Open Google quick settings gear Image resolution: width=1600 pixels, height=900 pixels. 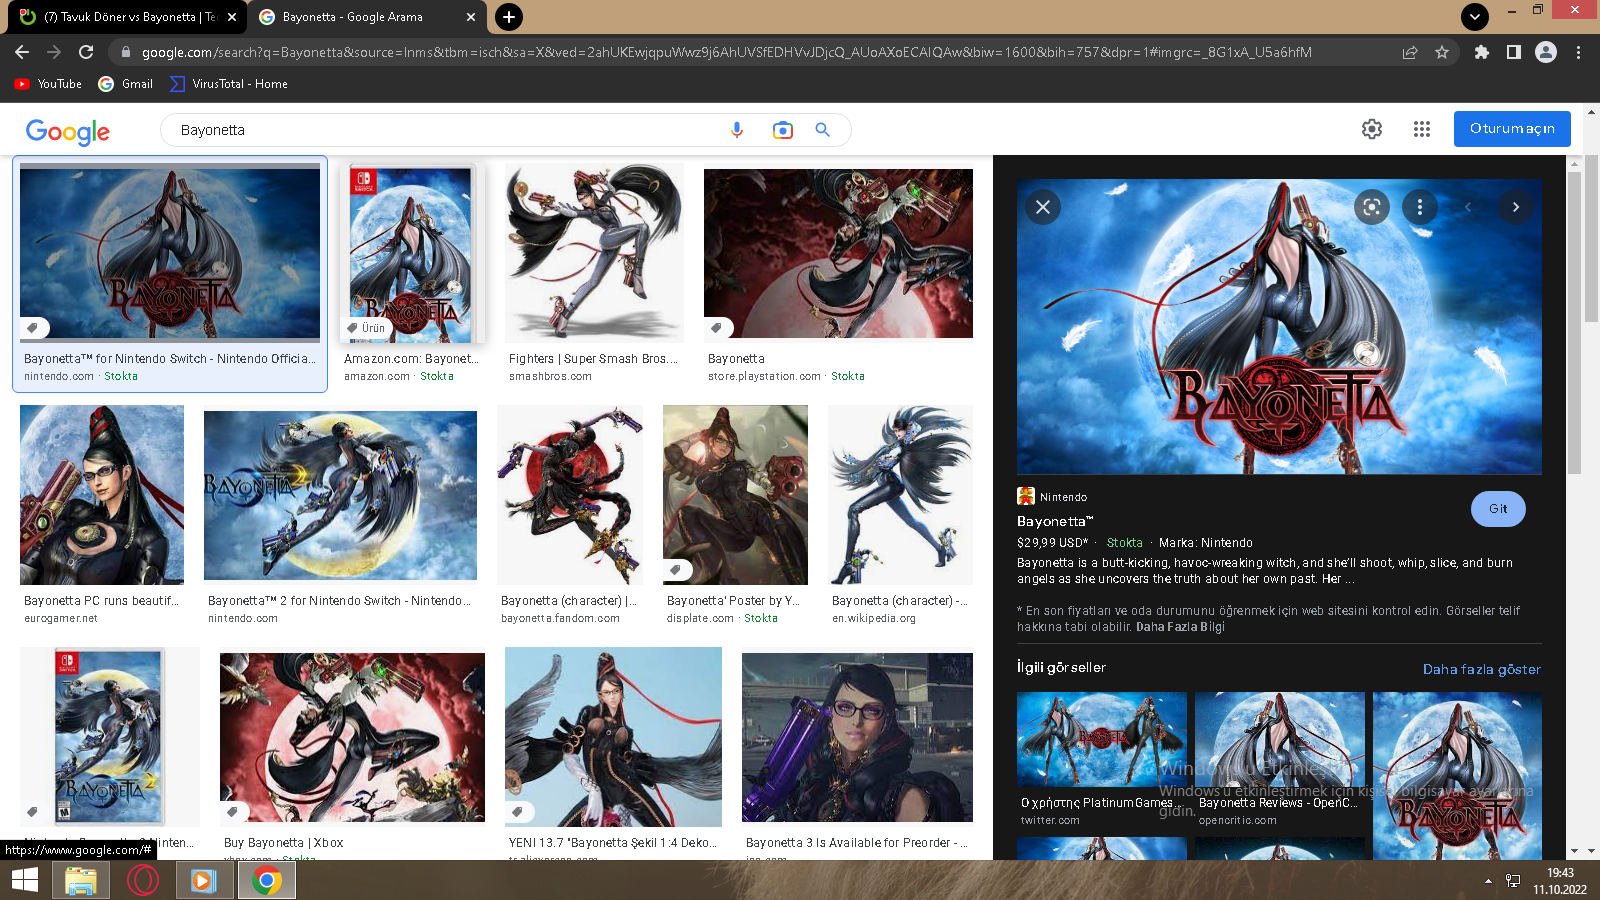pos(1372,129)
